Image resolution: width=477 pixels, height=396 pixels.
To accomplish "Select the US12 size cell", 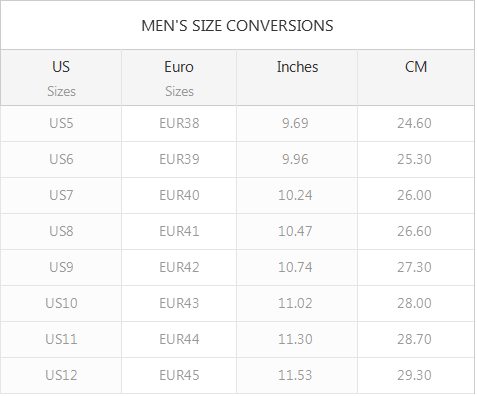I will click(x=61, y=375).
